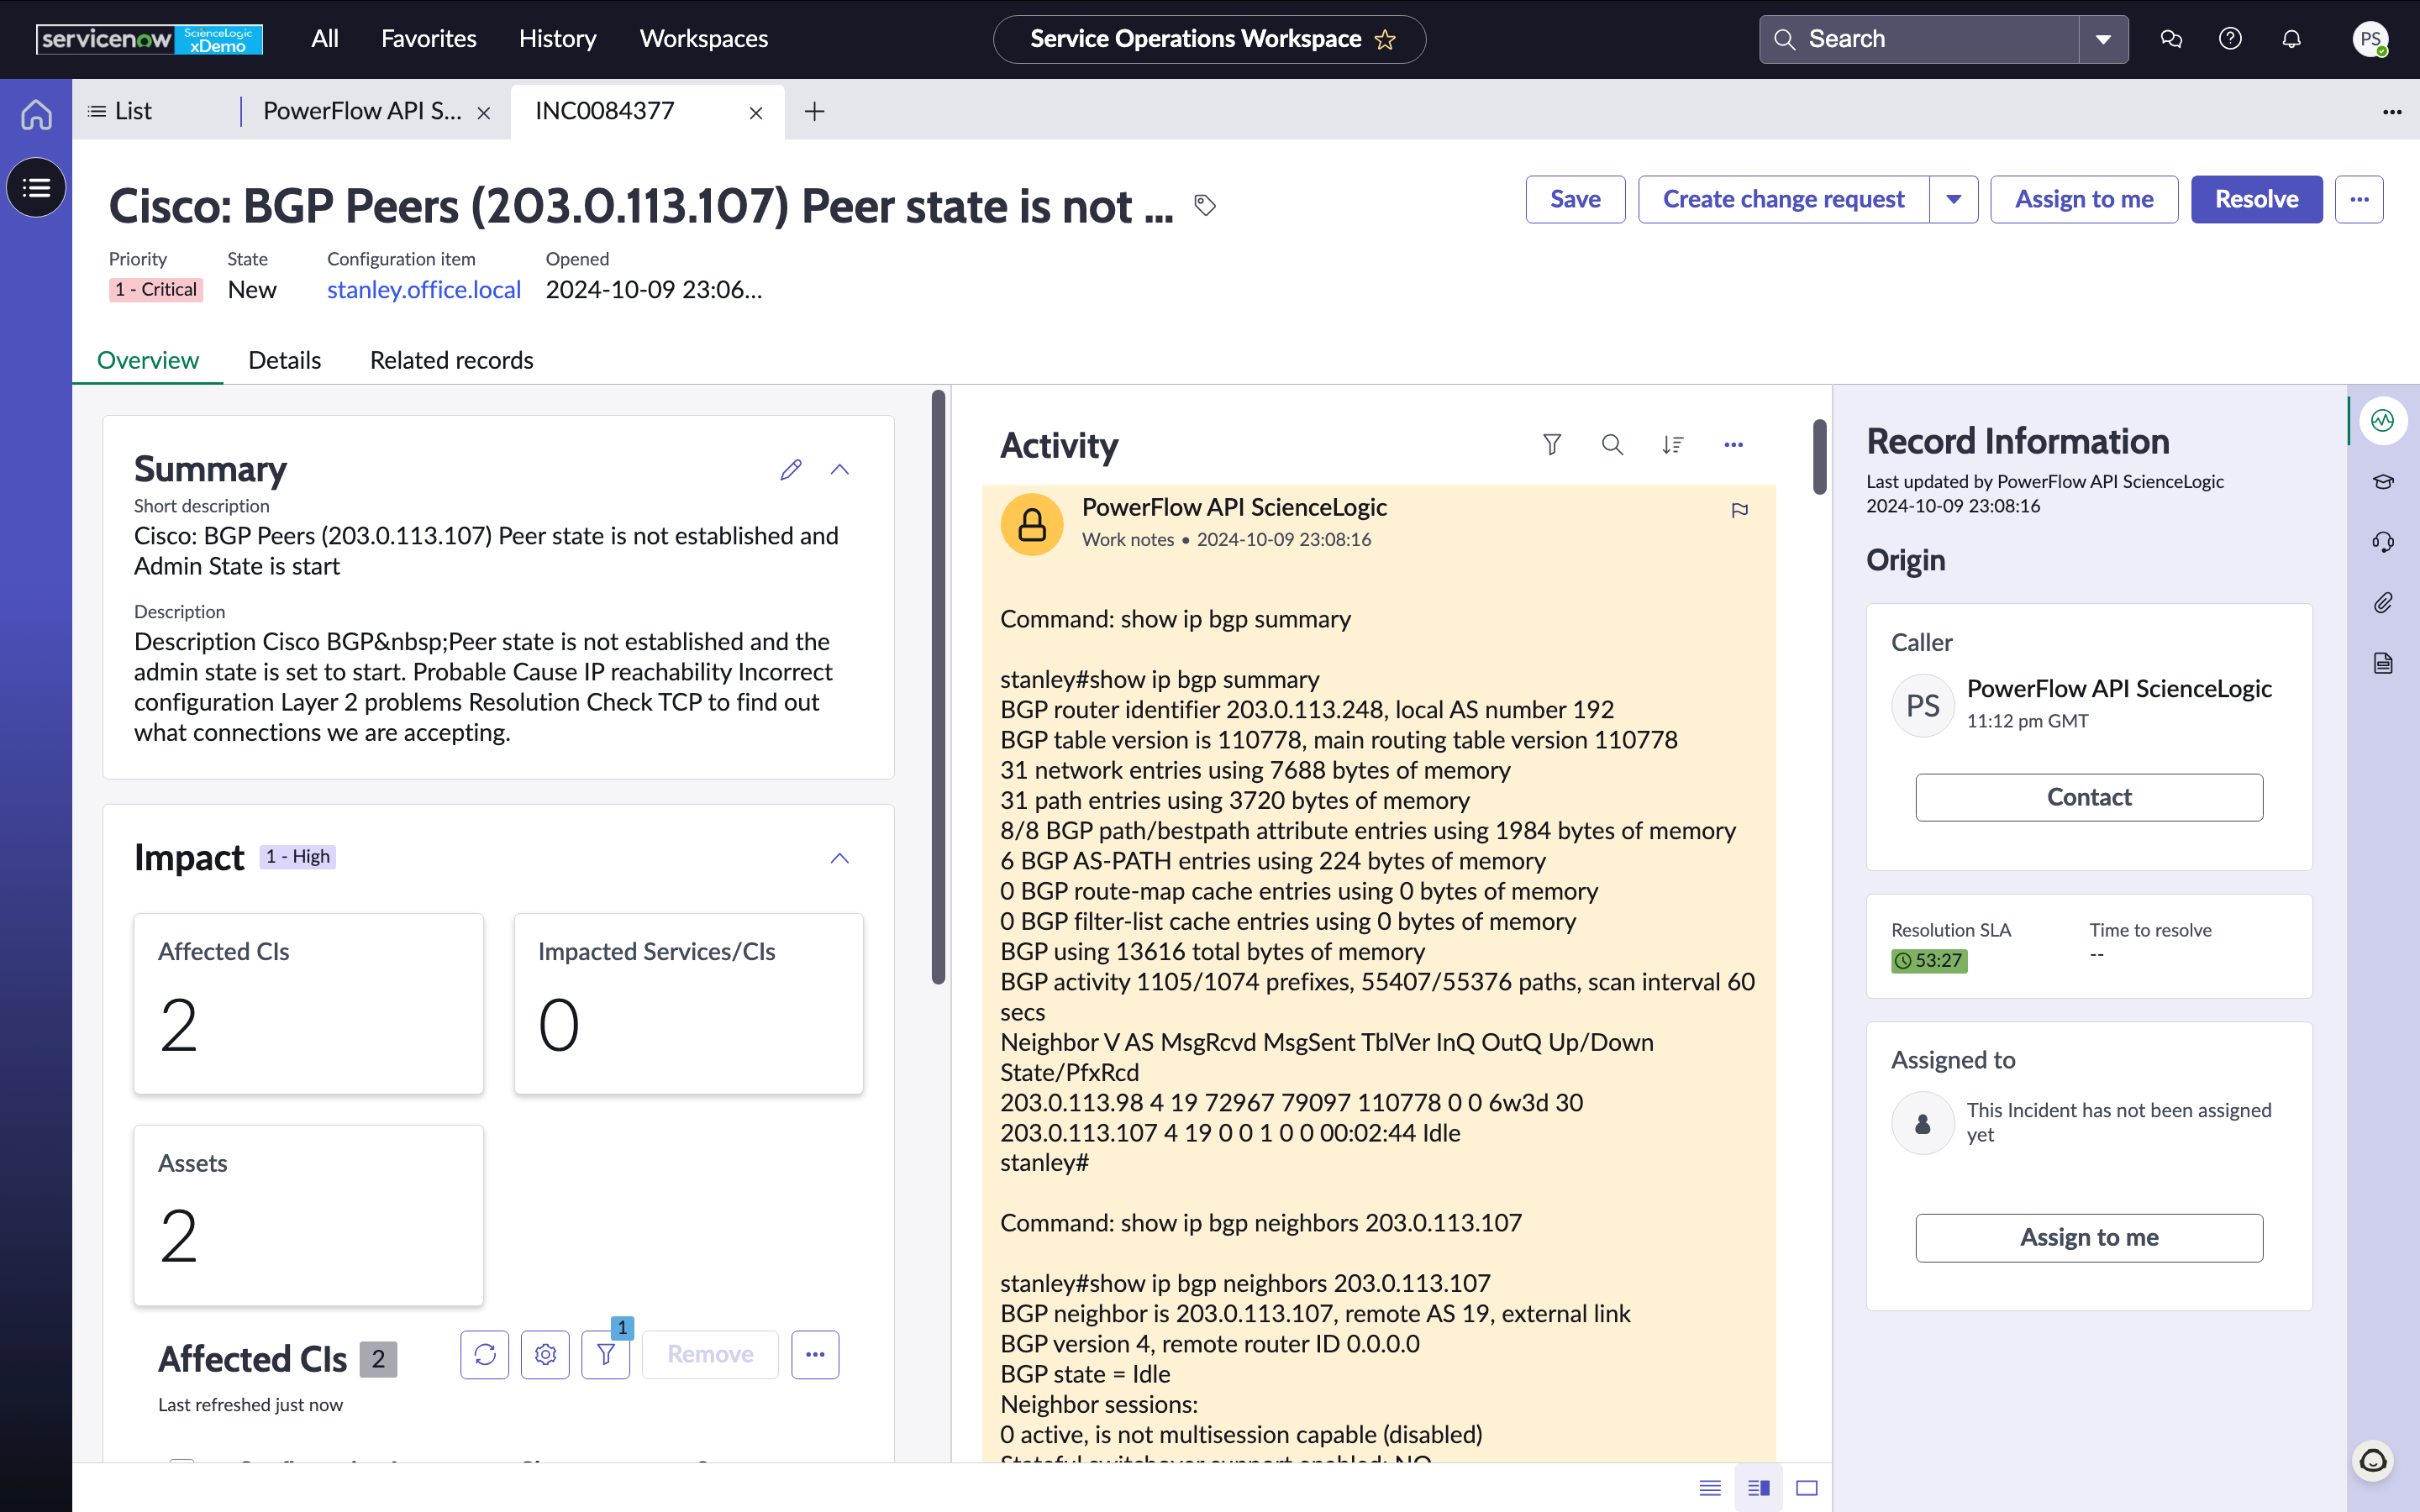Close the PowerFlow API S... tab

click(x=484, y=113)
